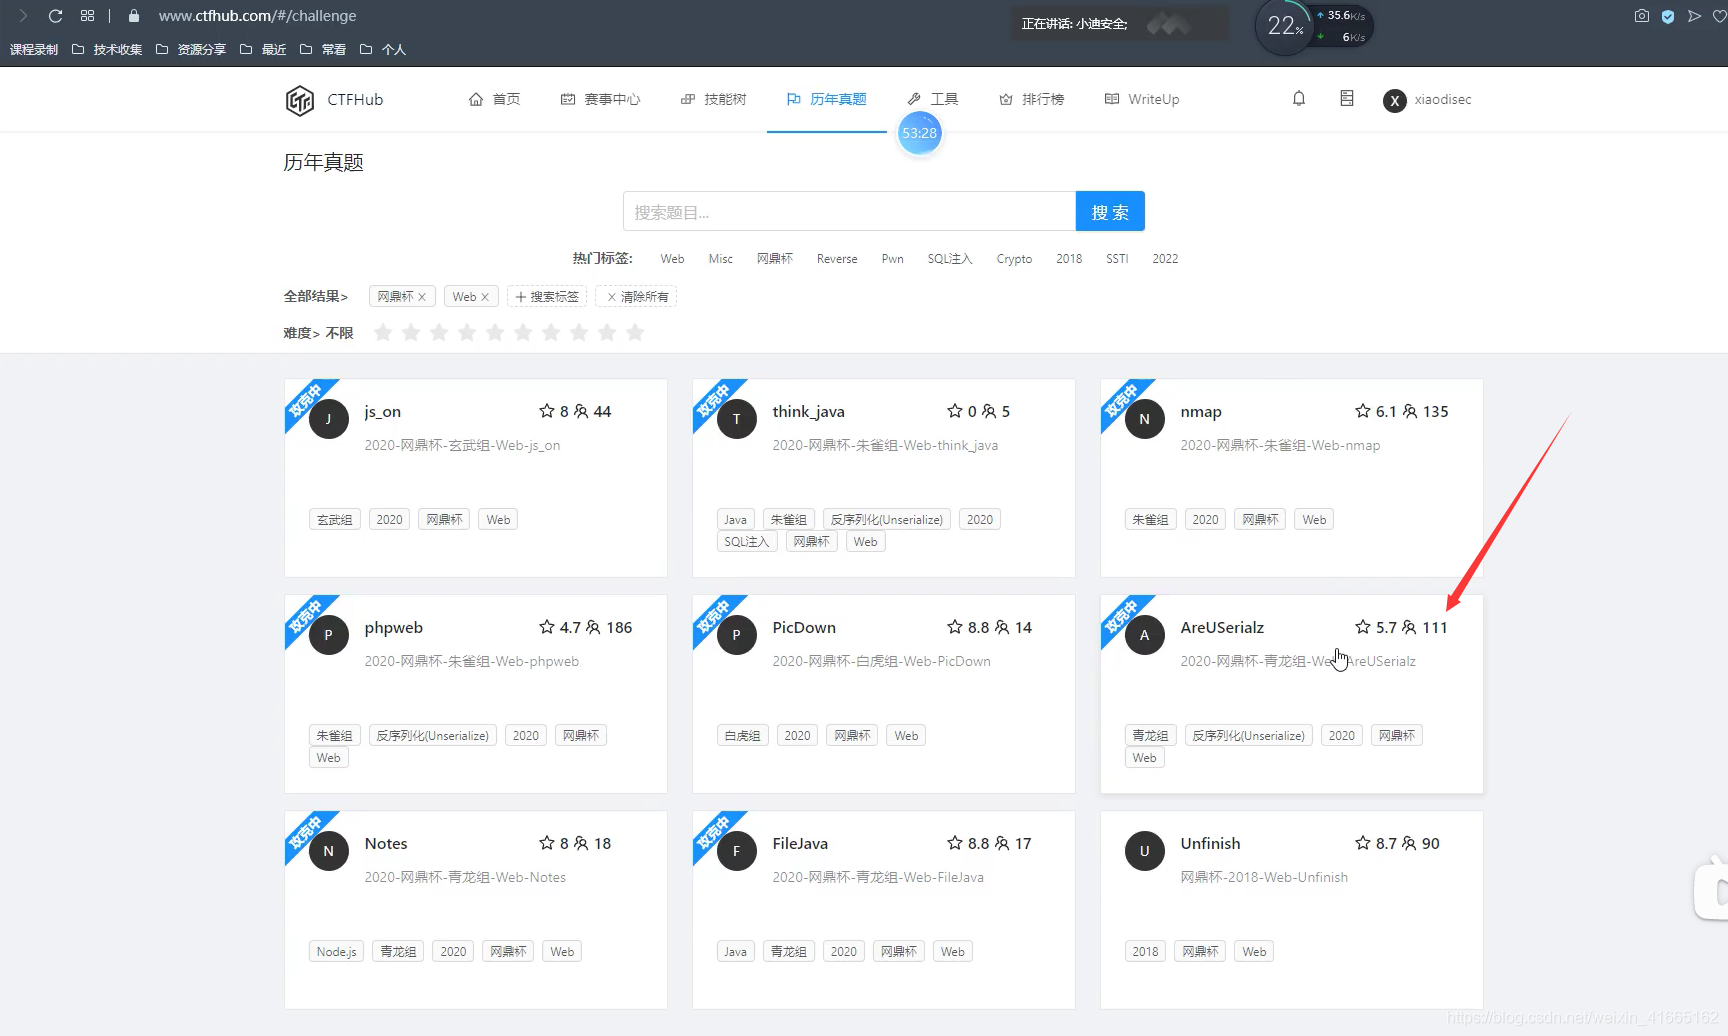
Task: Click the solver count icon on phpweb card
Action: 593,627
